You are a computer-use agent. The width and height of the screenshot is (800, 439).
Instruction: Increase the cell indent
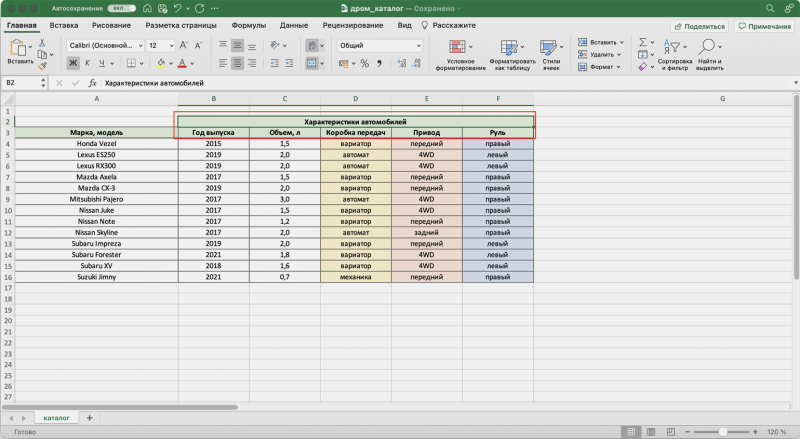(x=289, y=63)
